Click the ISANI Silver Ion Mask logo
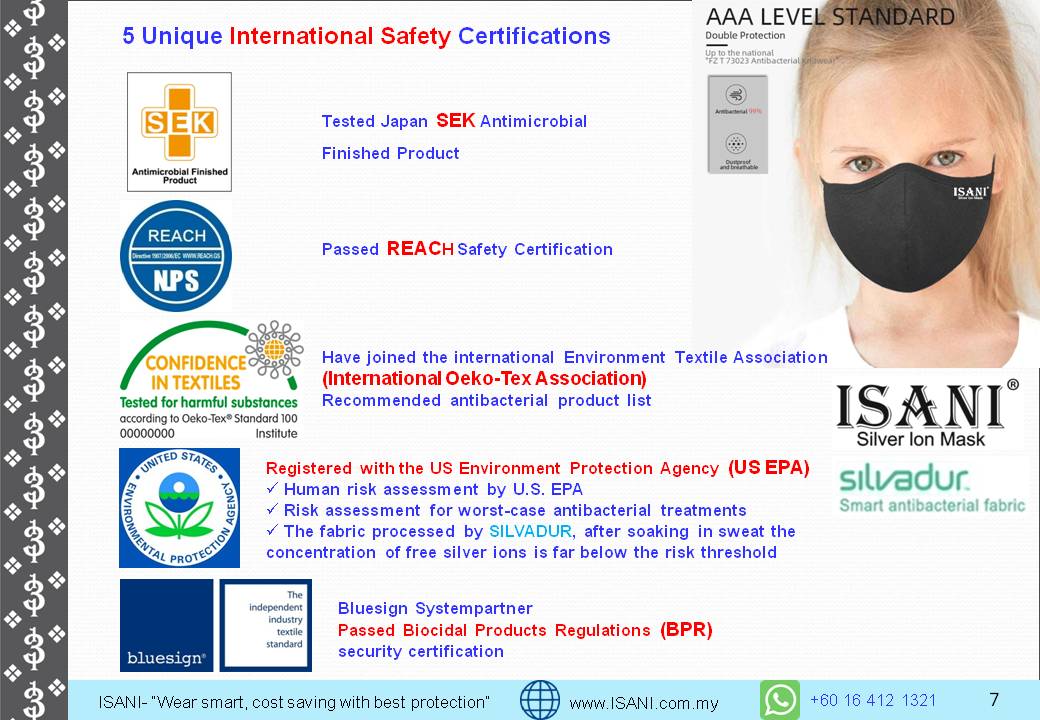 coord(927,414)
